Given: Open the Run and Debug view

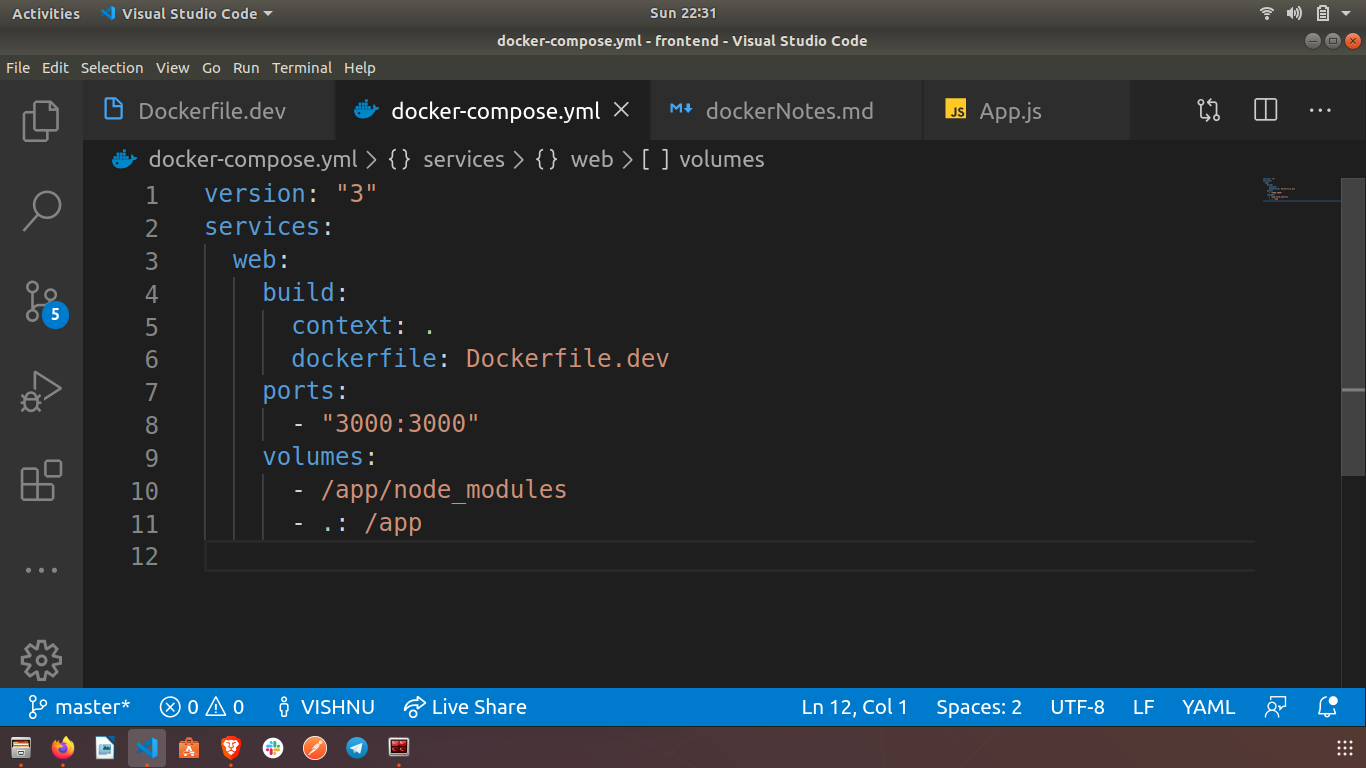Looking at the screenshot, I should [40, 390].
